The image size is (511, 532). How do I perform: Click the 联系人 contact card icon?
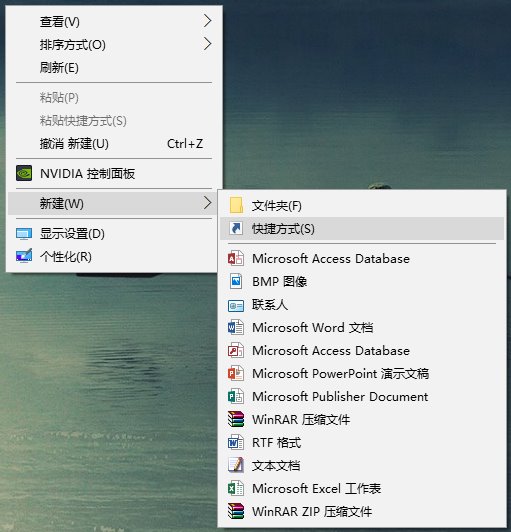[x=236, y=306]
